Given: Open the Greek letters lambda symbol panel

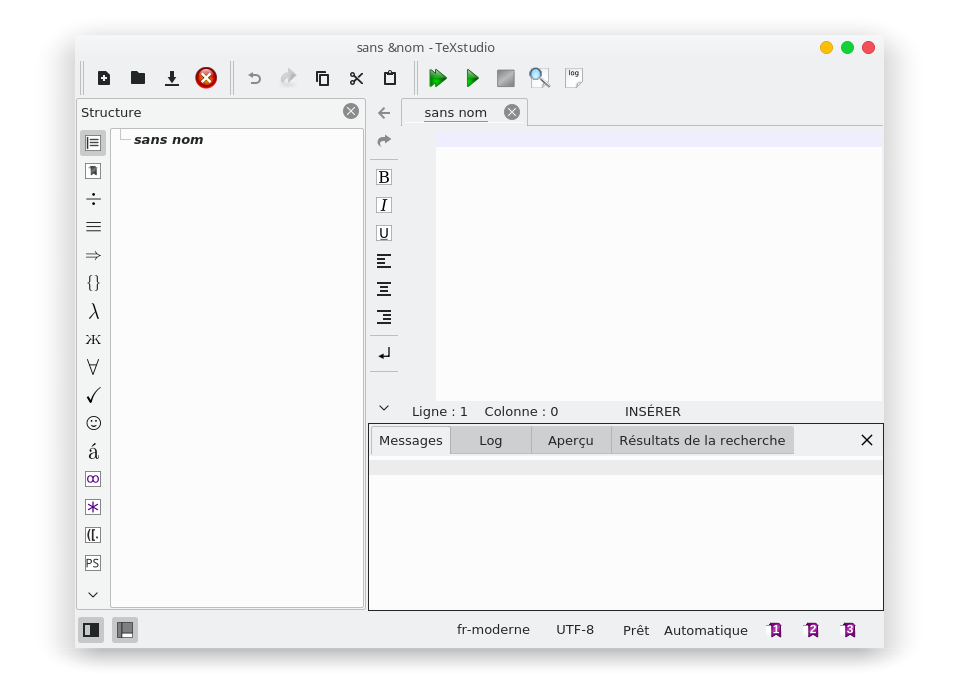Looking at the screenshot, I should (93, 311).
